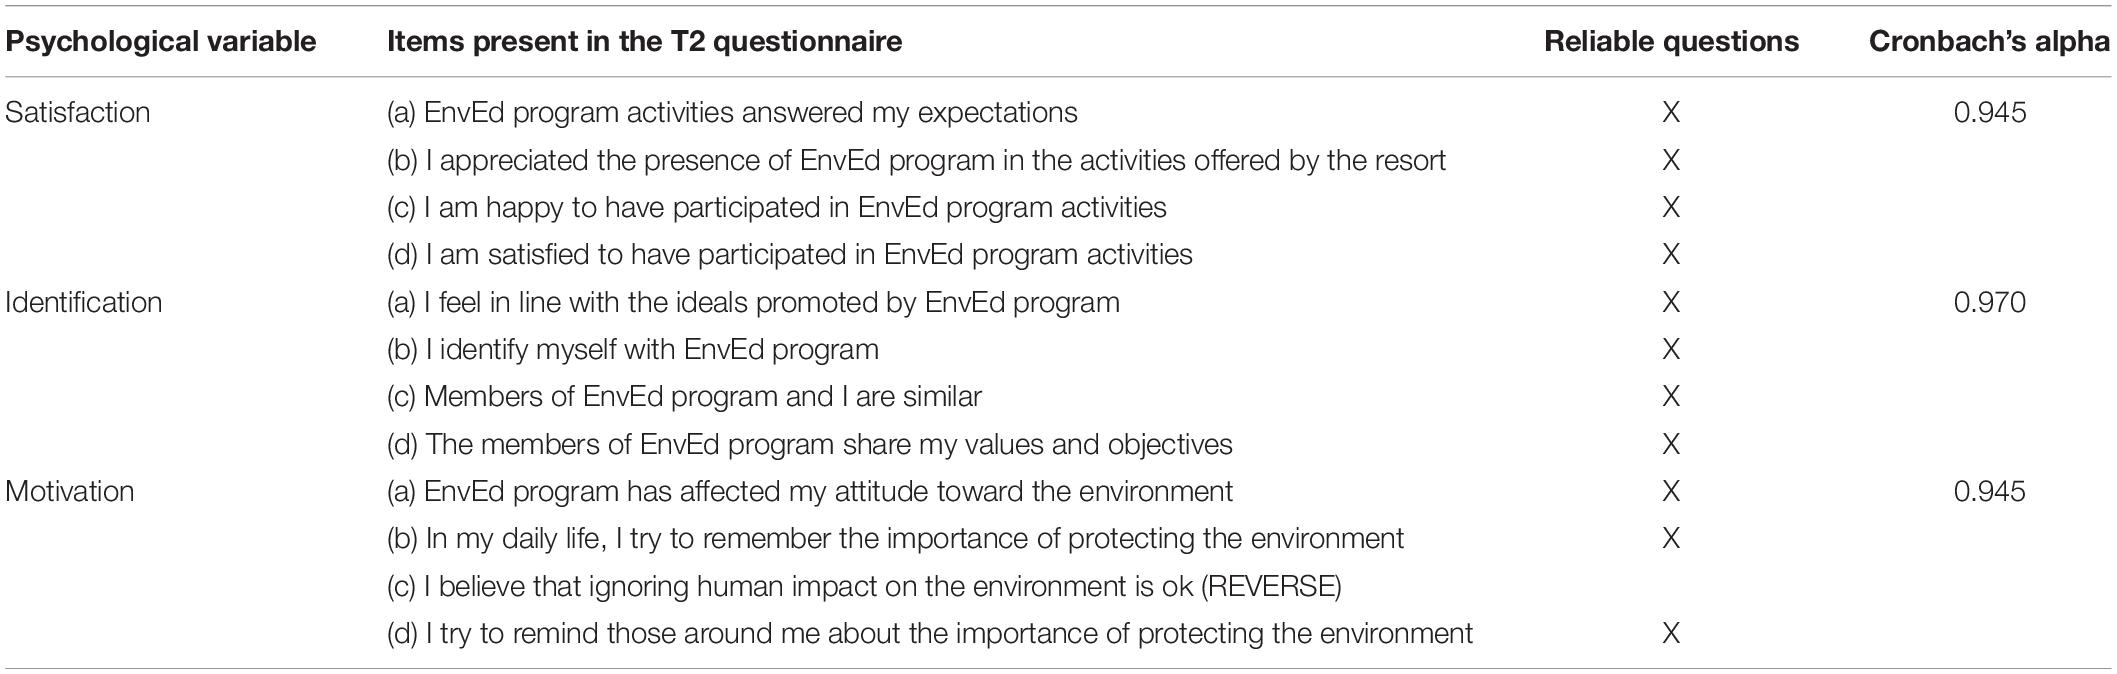The image size is (2117, 674).
Task: Click the Reliable questions column header
Action: [x=1671, y=41]
